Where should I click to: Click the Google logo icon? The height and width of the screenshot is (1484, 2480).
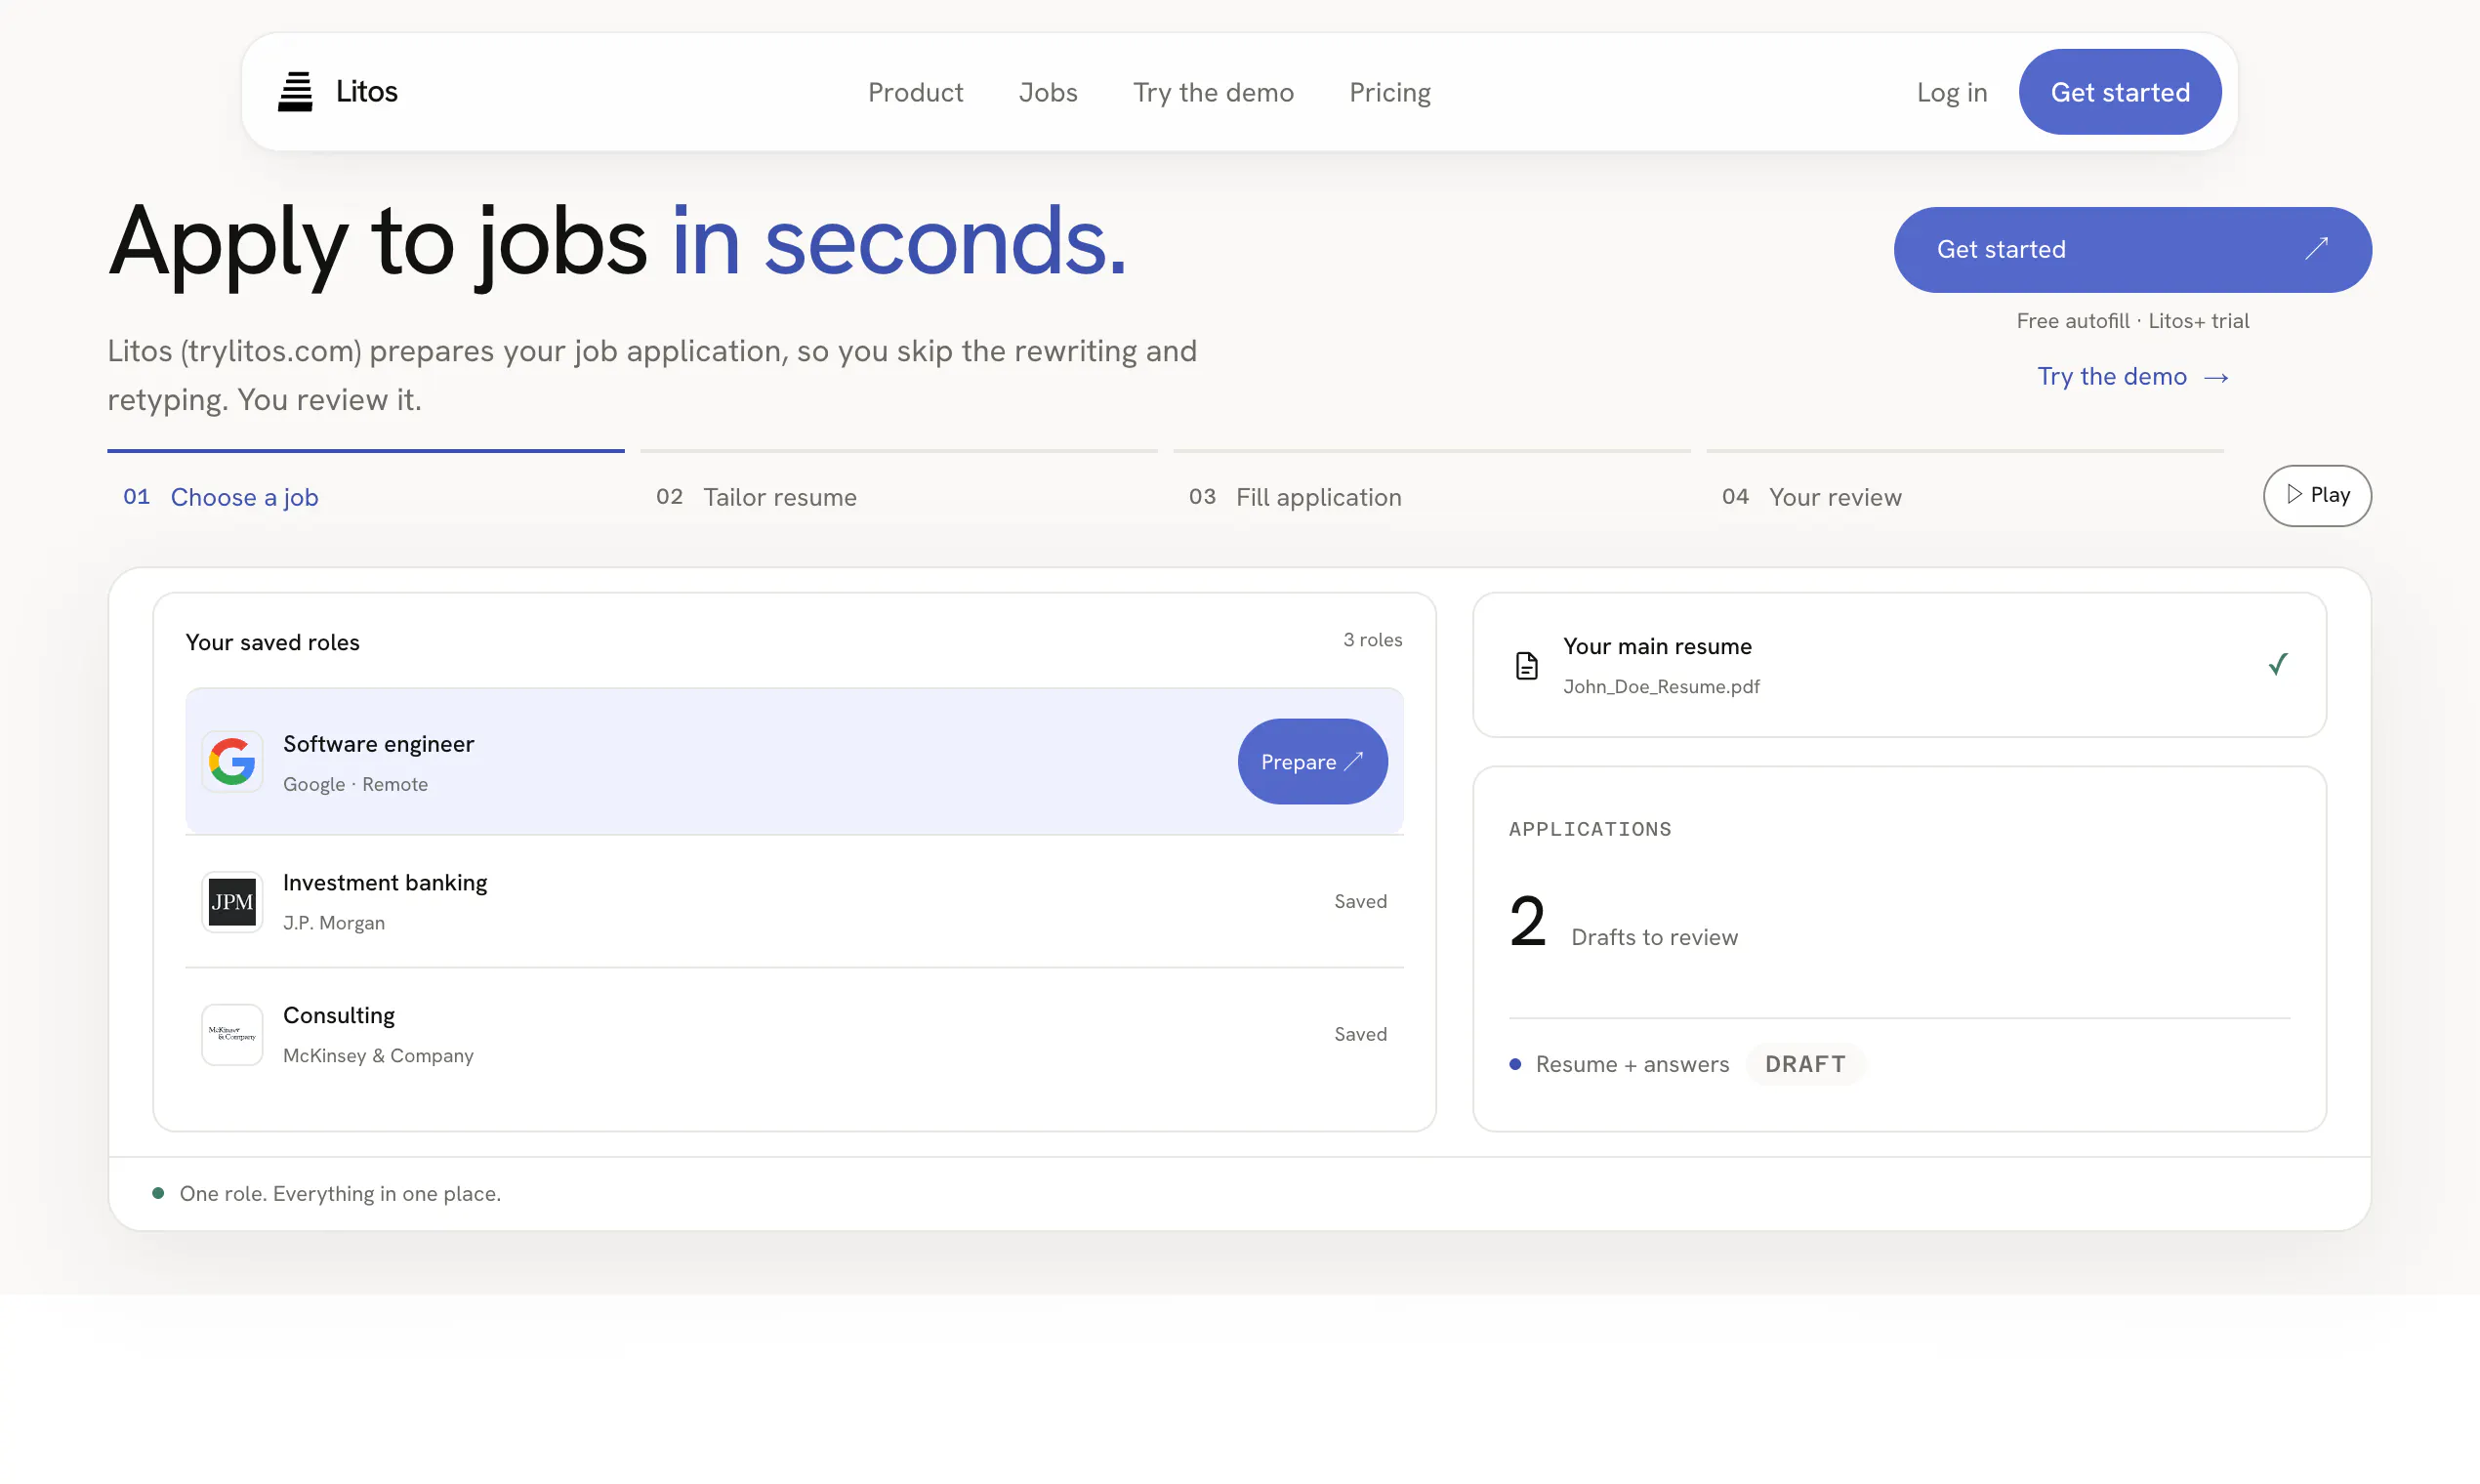[232, 761]
